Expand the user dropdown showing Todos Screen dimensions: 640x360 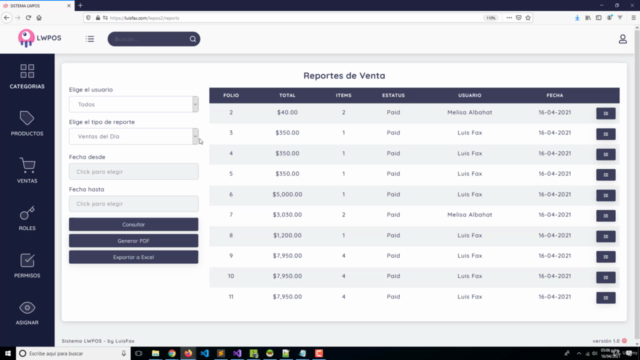[x=133, y=104]
